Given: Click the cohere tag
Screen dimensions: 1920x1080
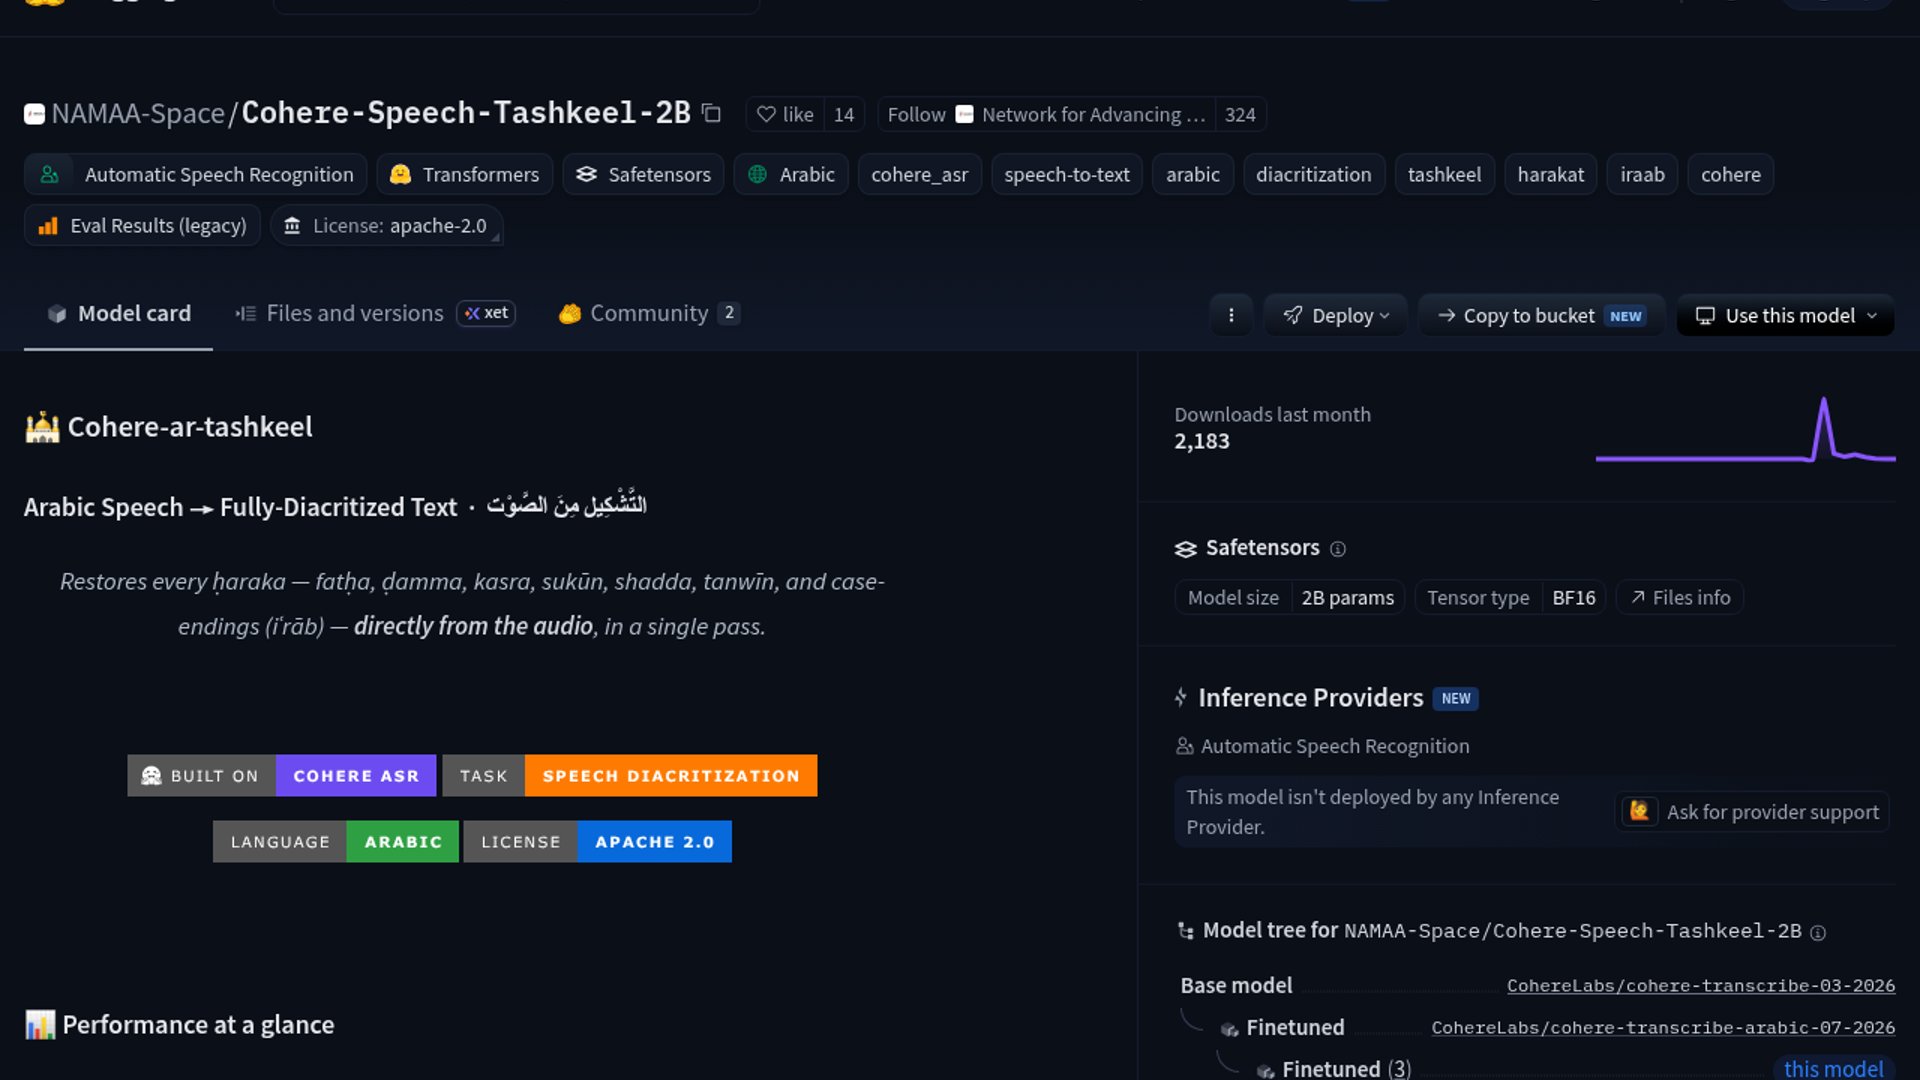Looking at the screenshot, I should [1730, 174].
